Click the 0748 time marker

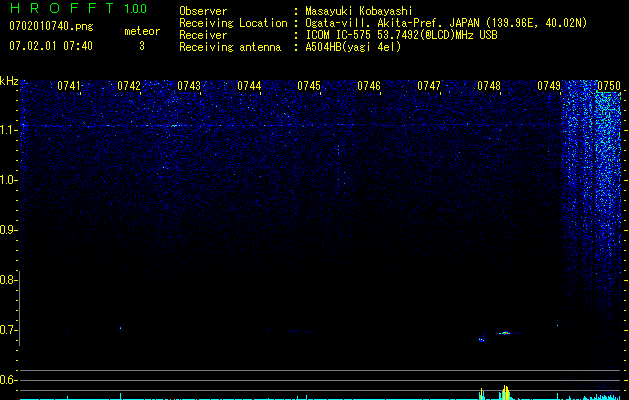point(489,86)
